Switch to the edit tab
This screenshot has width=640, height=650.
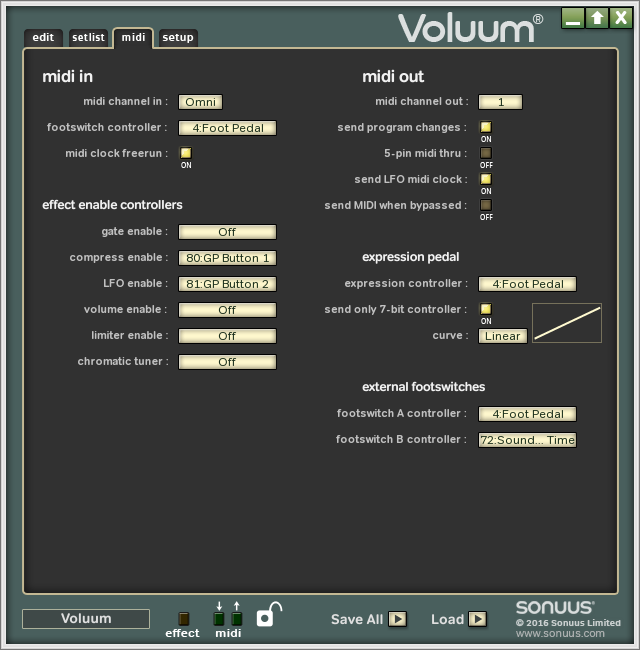43,38
